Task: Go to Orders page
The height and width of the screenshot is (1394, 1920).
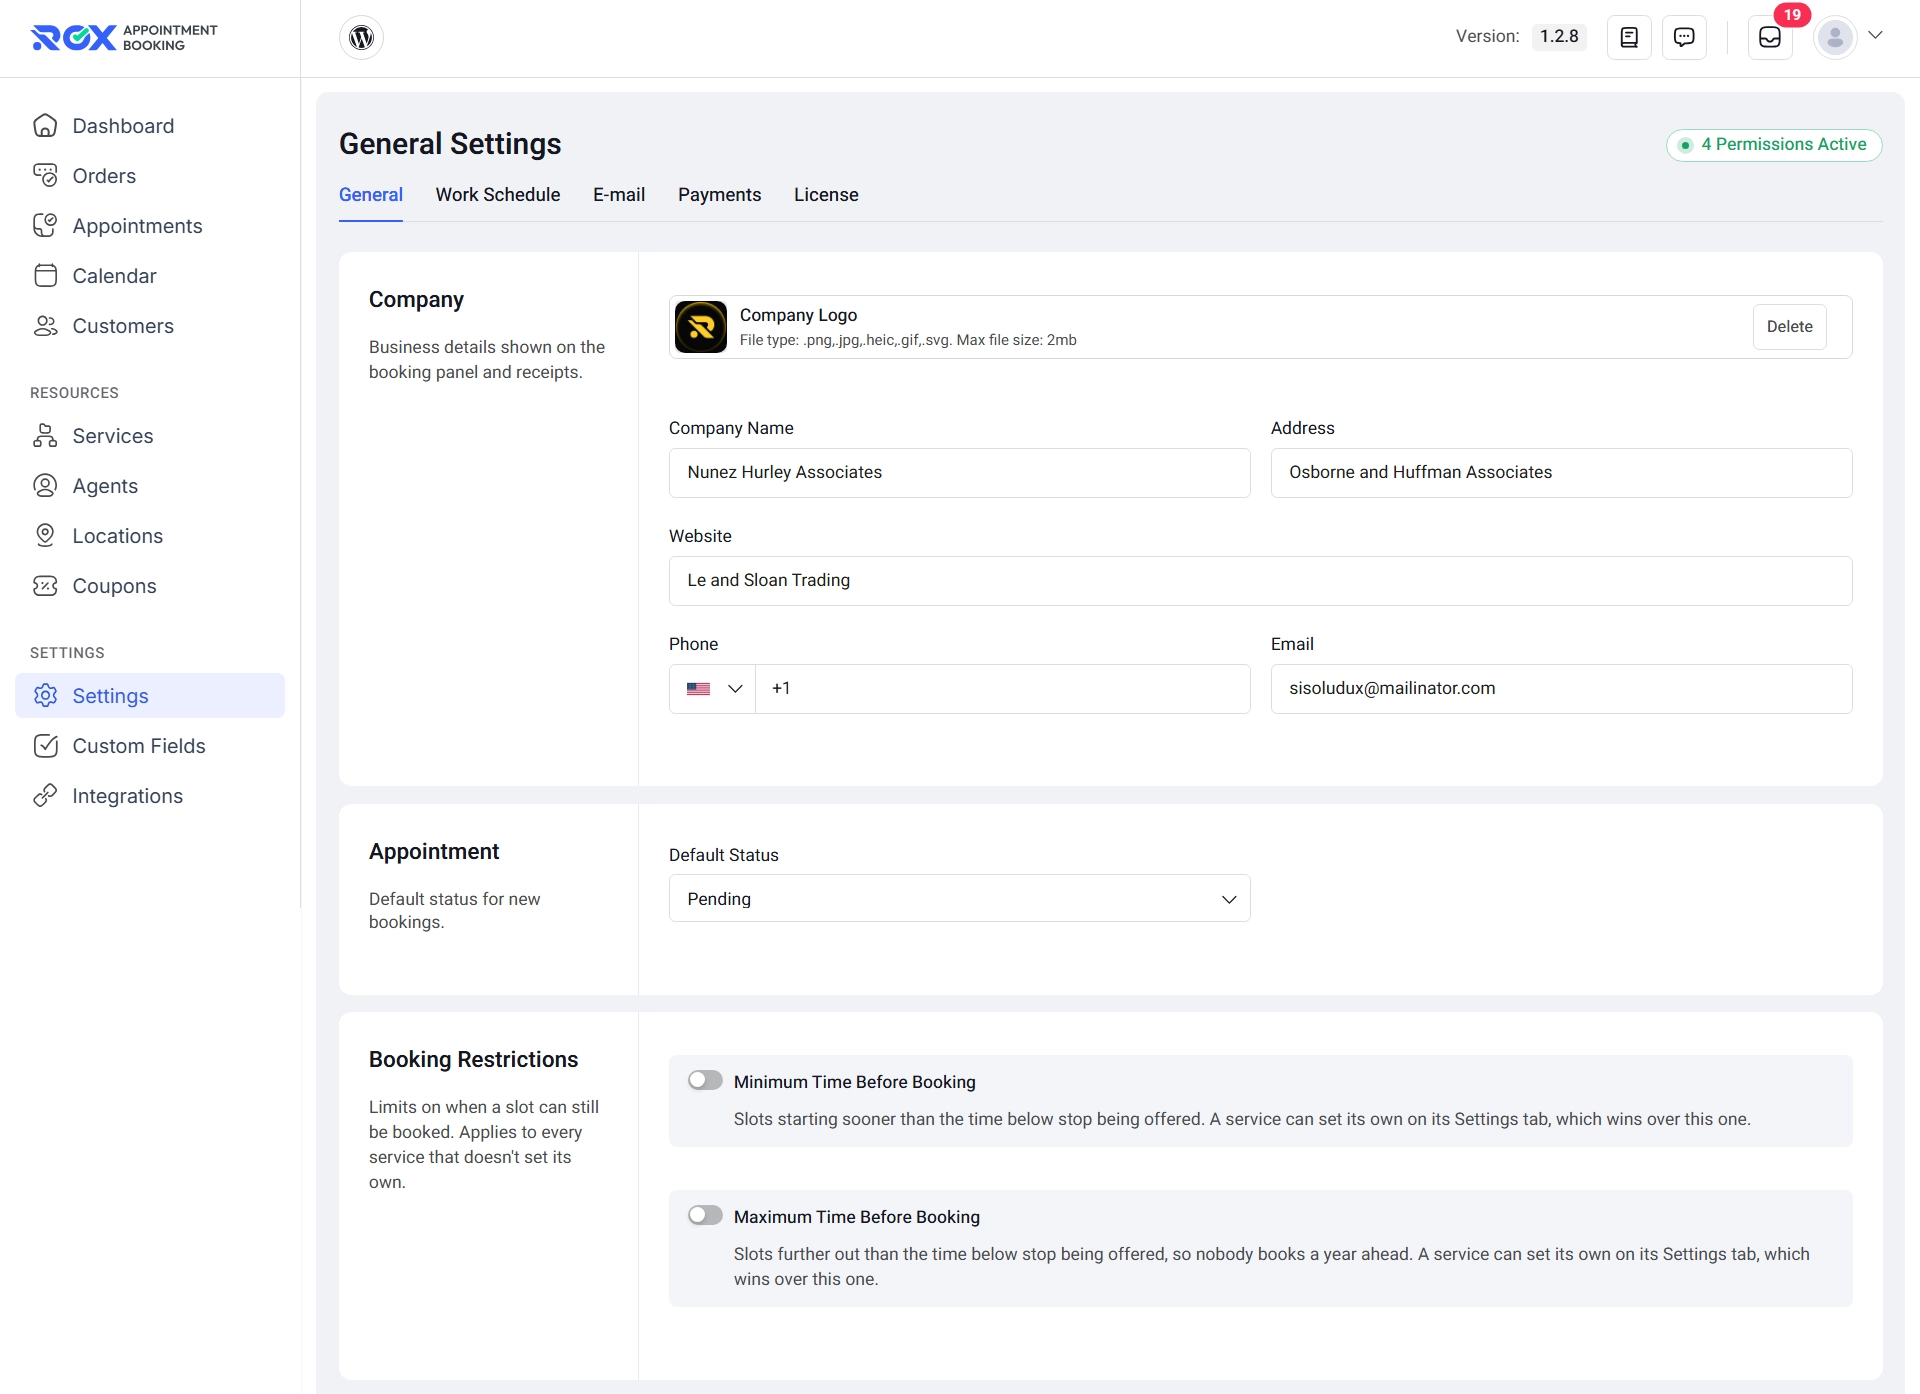Action: pos(150,176)
